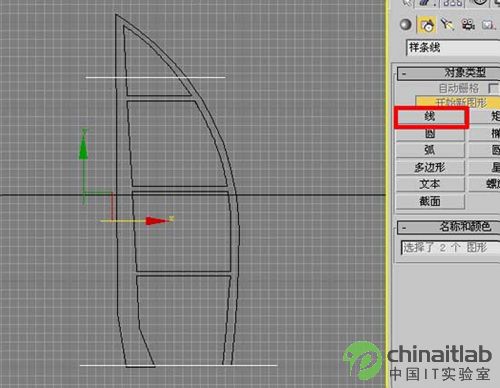The image size is (500, 388).
Task: Click the green Y-axis gizmo arrow
Action: pos(83,147)
